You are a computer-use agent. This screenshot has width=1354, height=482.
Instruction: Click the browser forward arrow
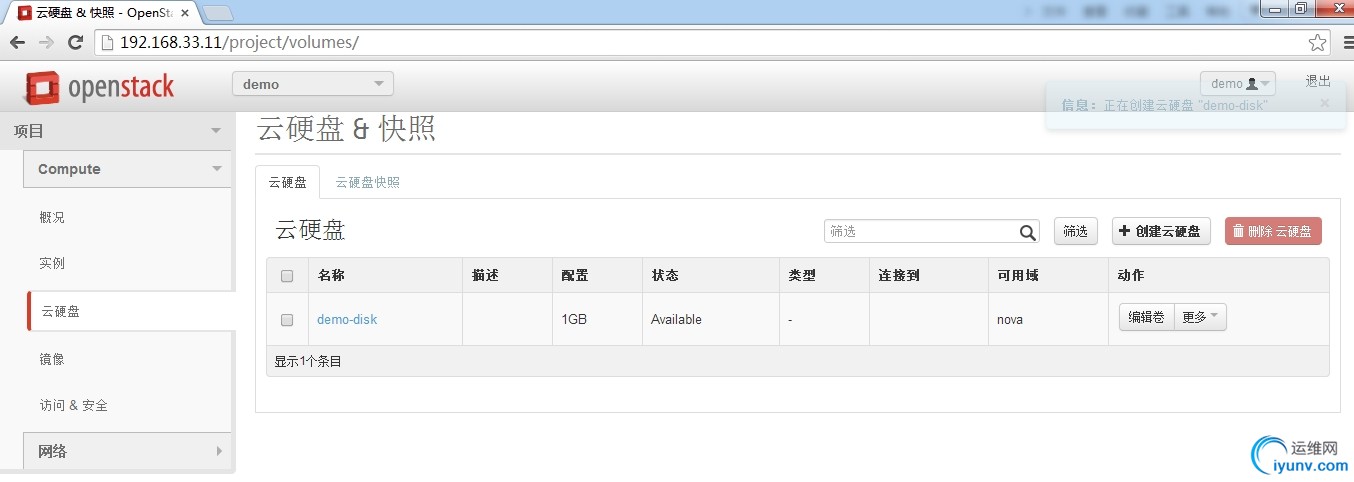[x=46, y=42]
